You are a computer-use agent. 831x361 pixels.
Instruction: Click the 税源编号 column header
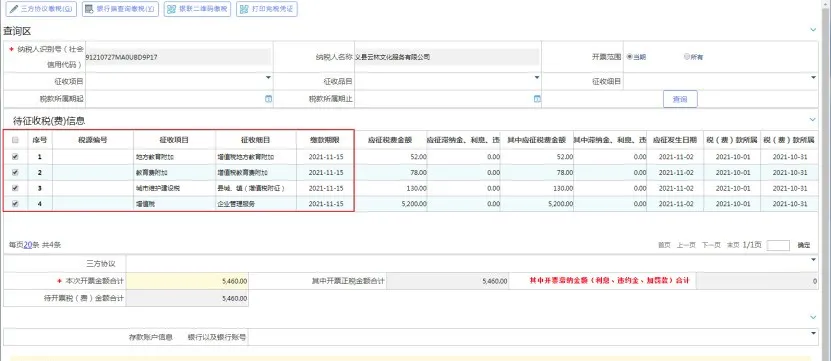pyautogui.click(x=93, y=140)
